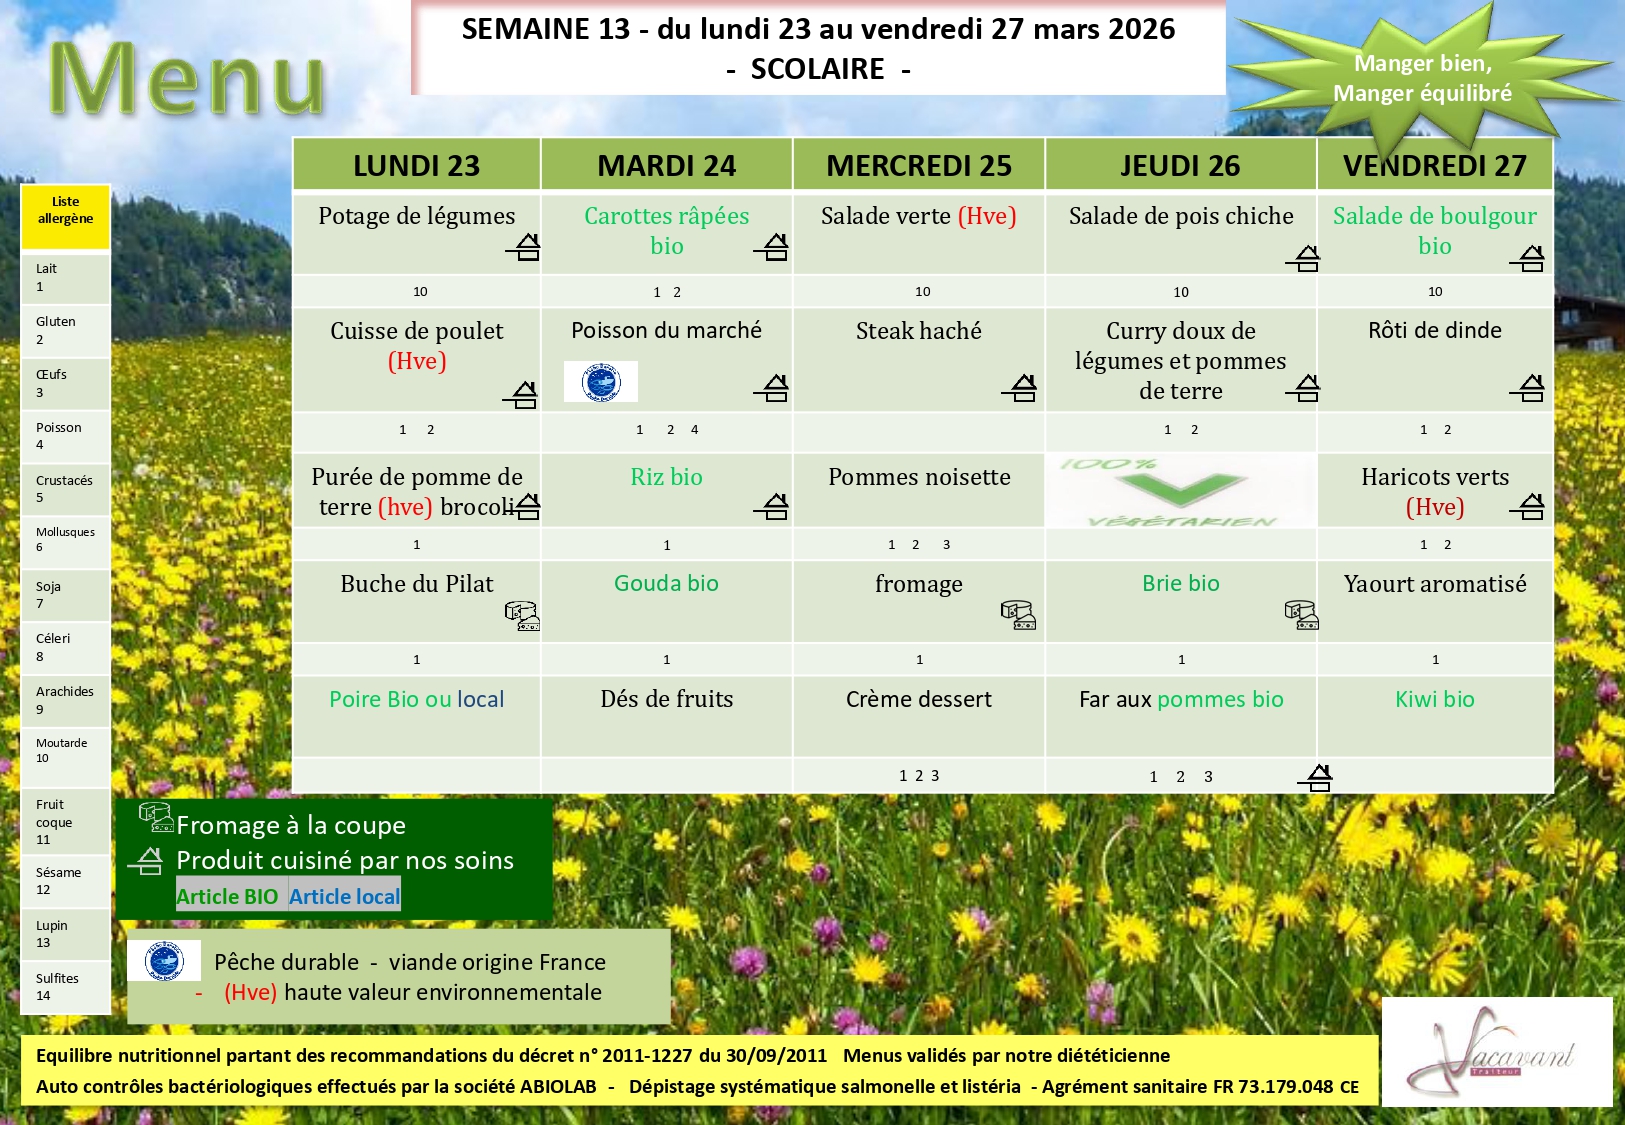
Task: Select the LUNDI 23 column header
Action: pos(416,165)
